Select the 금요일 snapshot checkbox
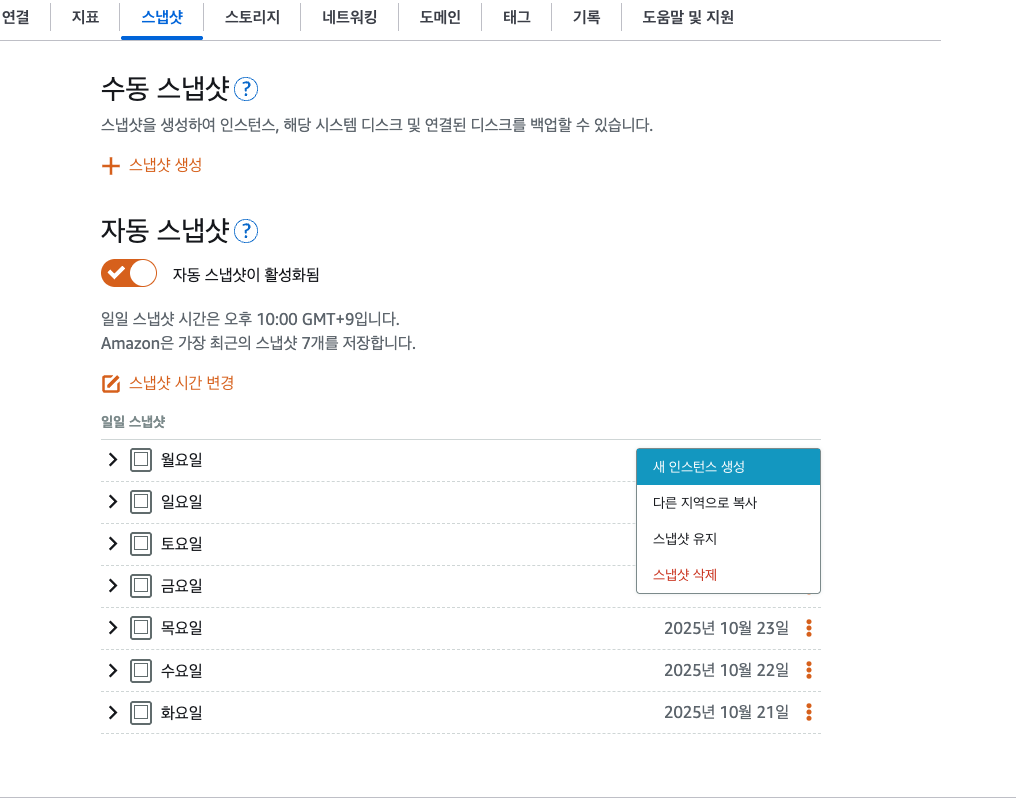Image resolution: width=1016 pixels, height=798 pixels. tap(141, 585)
